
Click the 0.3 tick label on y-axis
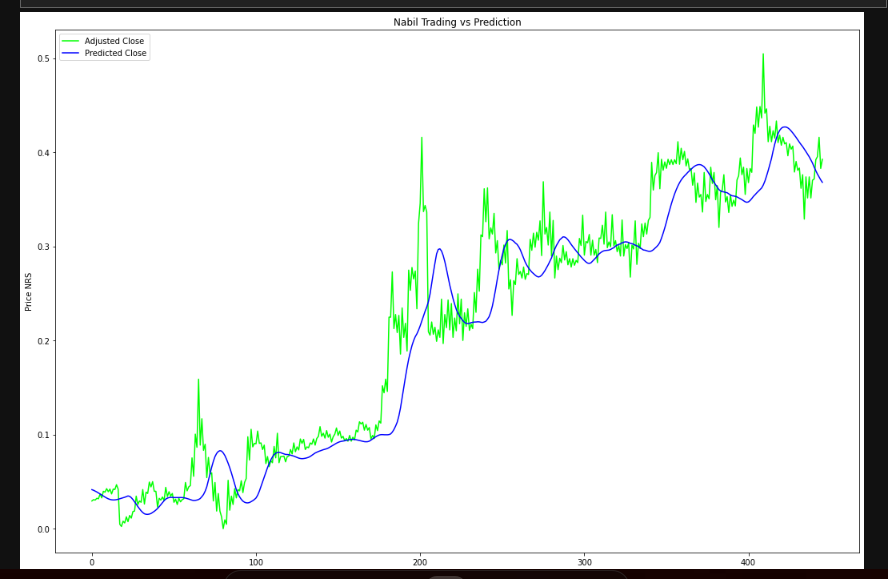(x=44, y=247)
